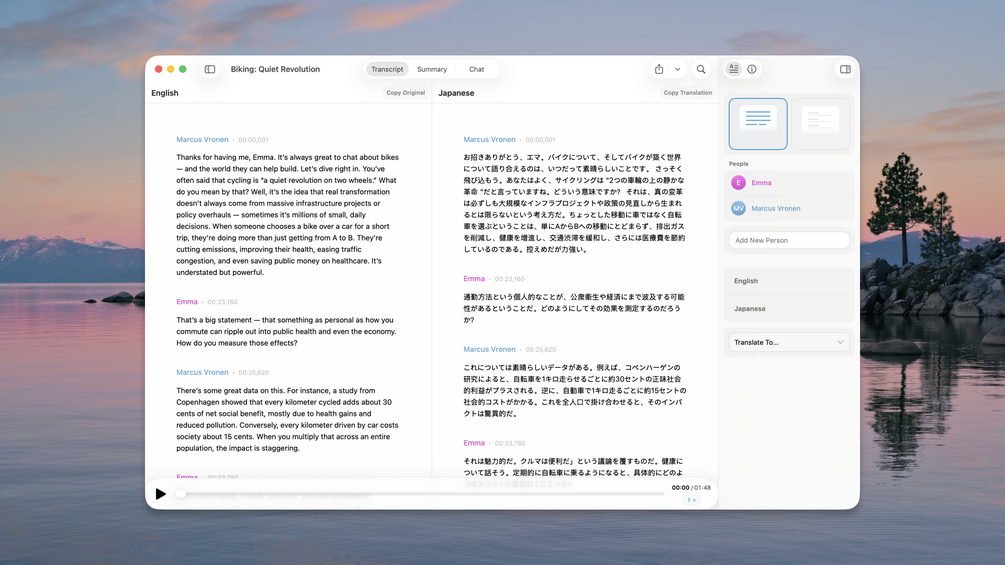Click the Add New Person field
Viewport: 1005px width, 565px height.
tap(789, 240)
